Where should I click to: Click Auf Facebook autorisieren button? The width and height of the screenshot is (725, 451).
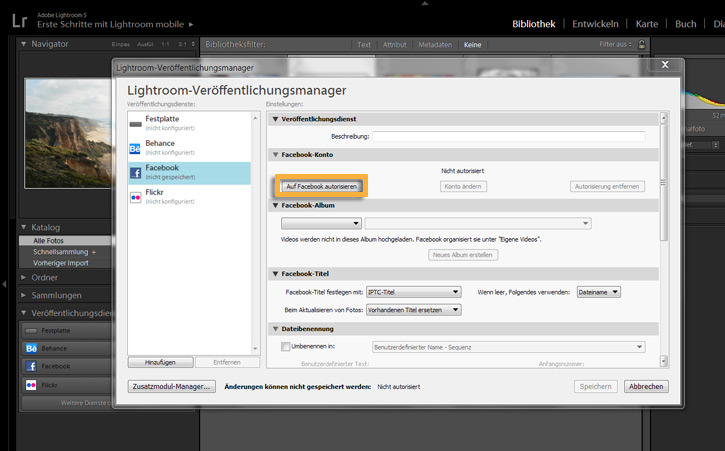click(x=322, y=186)
